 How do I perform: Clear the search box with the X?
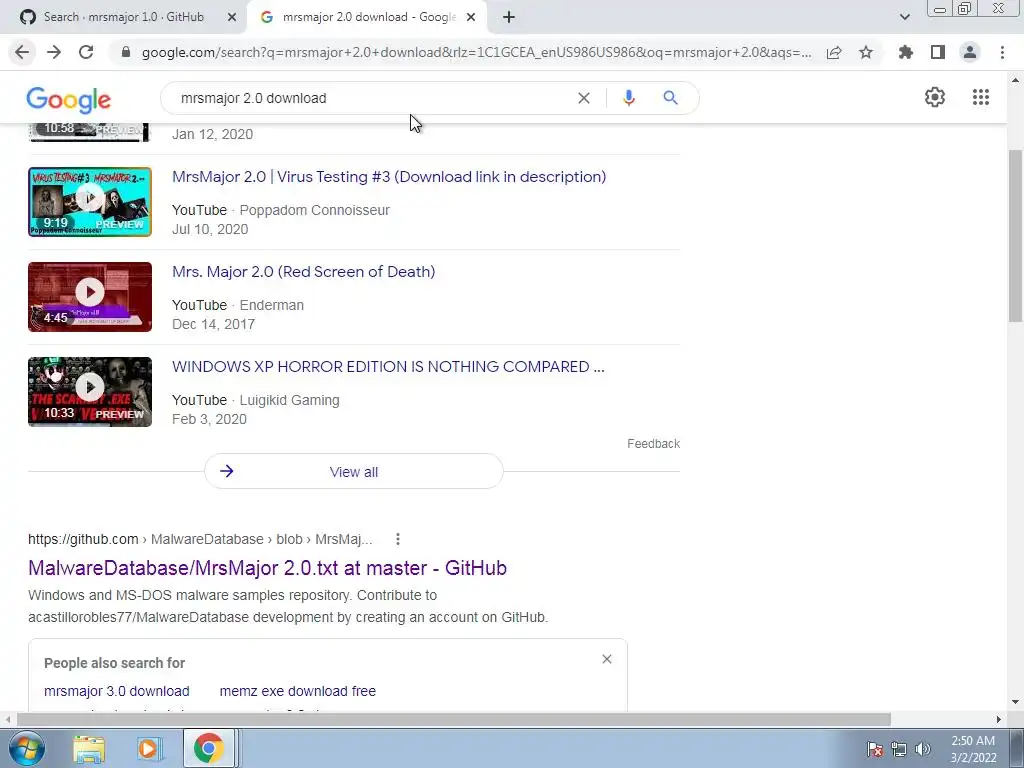pyautogui.click(x=584, y=98)
